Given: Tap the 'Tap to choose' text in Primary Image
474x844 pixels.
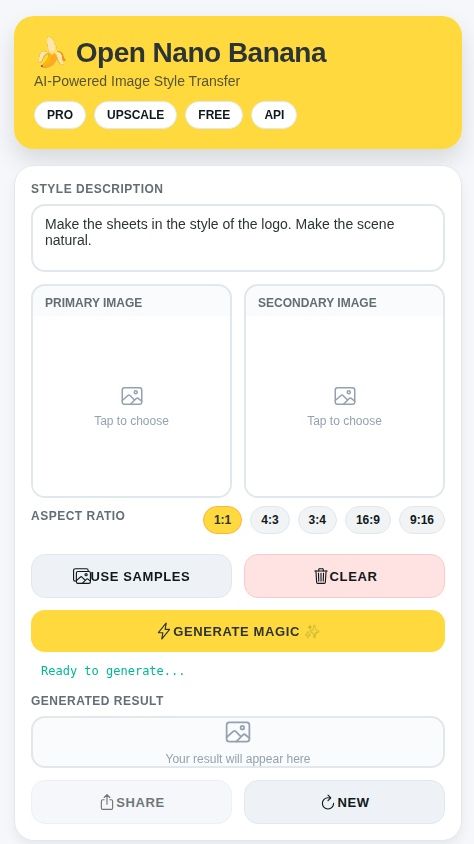Looking at the screenshot, I should tap(131, 421).
